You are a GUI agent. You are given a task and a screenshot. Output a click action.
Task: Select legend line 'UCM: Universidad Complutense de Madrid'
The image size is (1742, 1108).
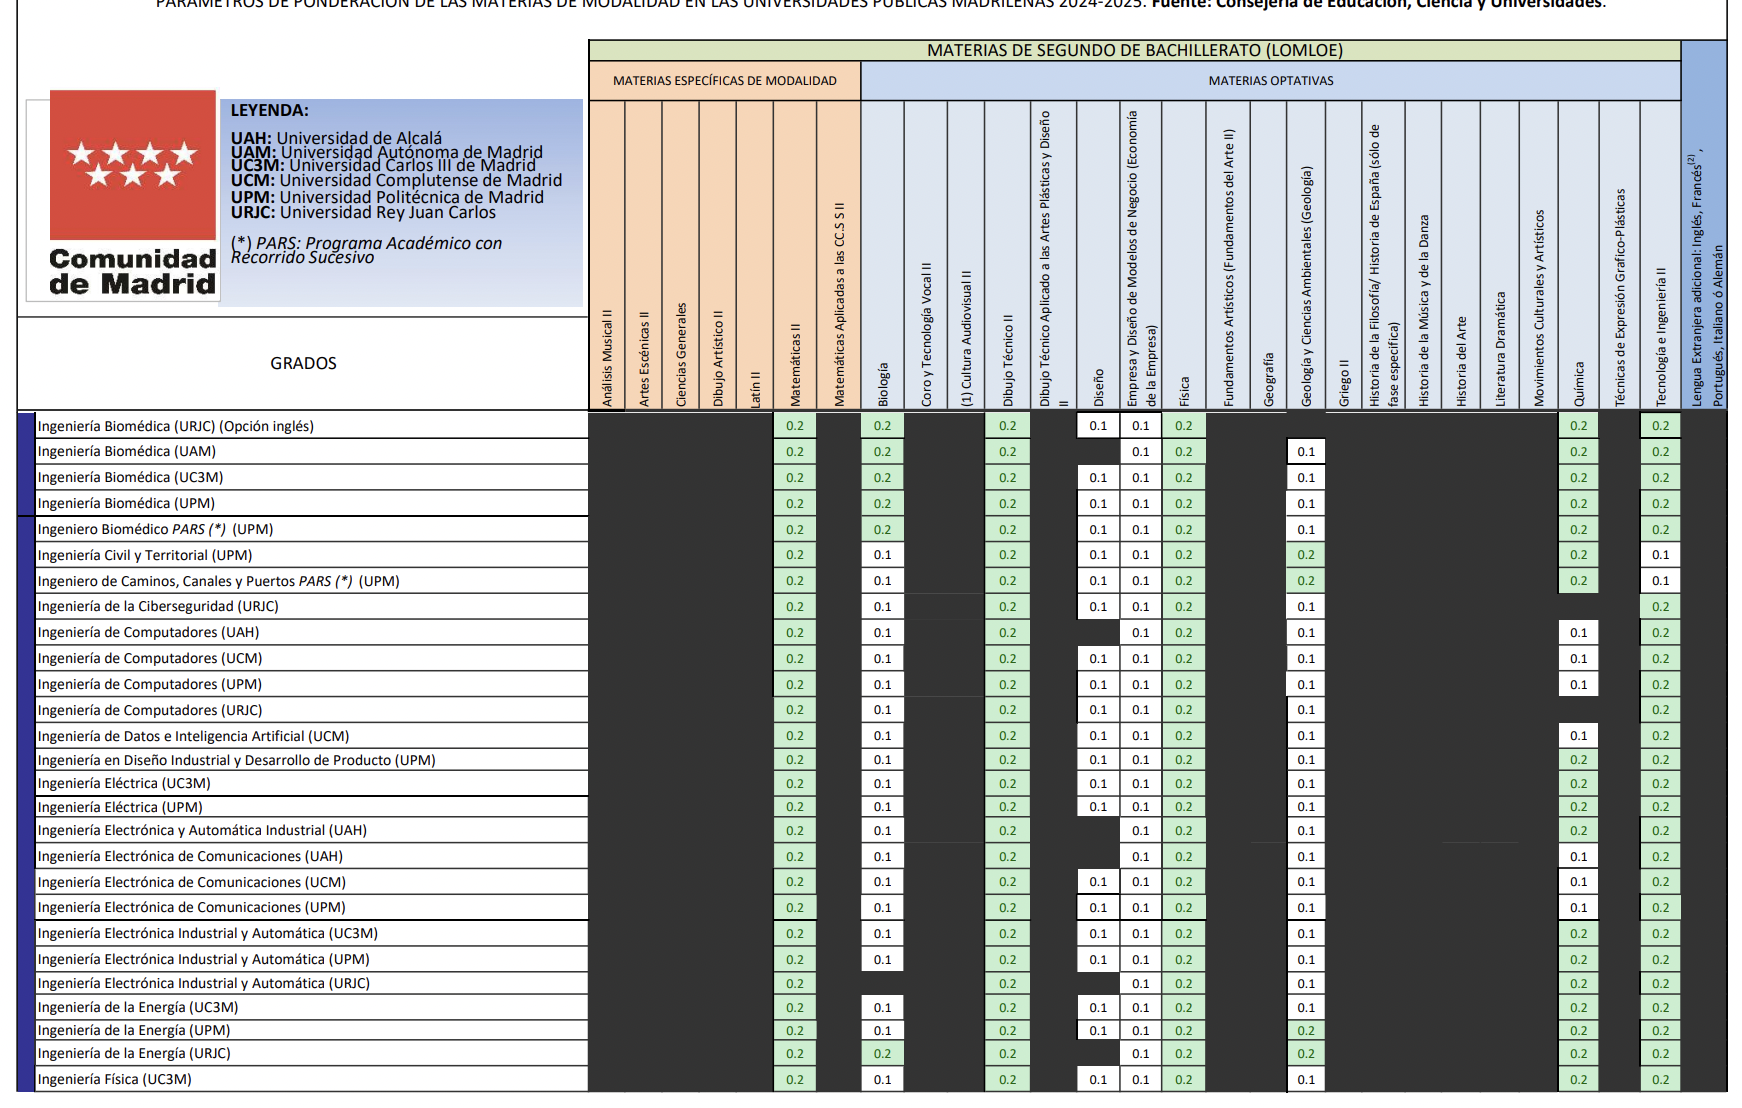(x=396, y=180)
